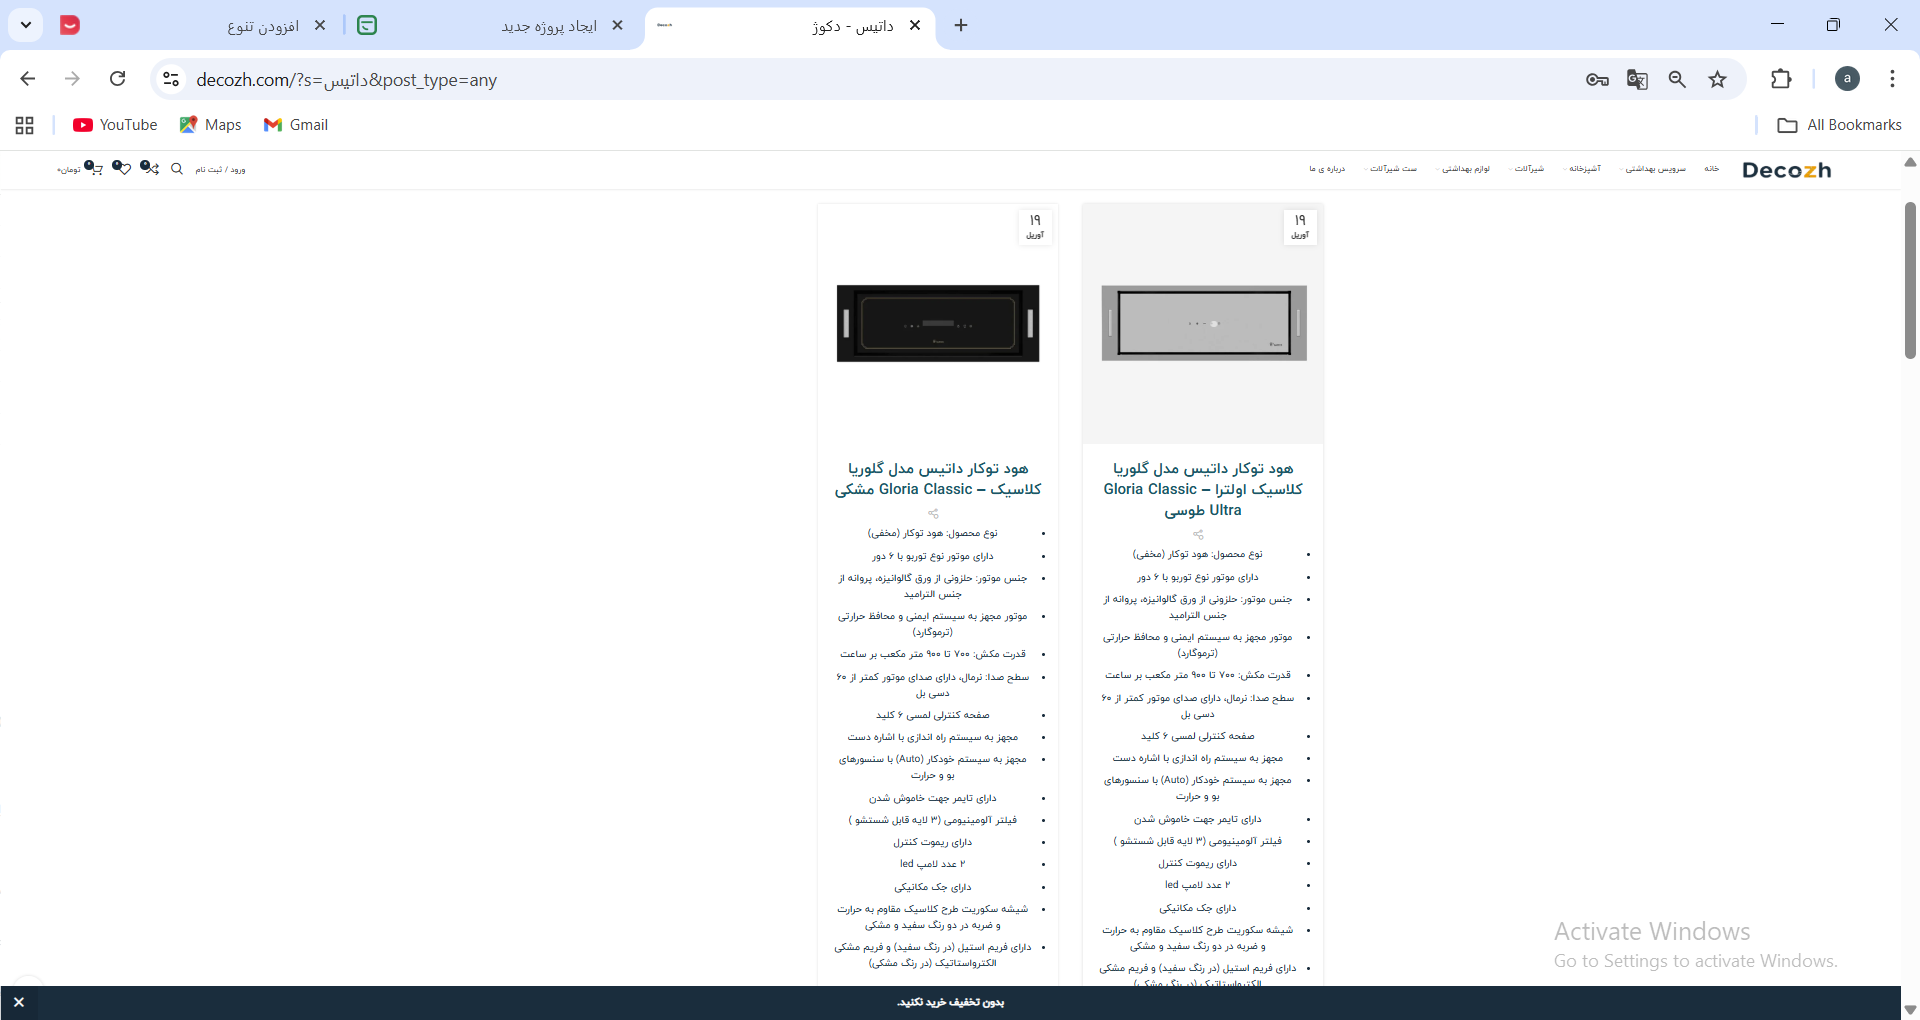This screenshot has height=1020, width=1920.
Task: Open the Gloria Classic Ultra طوسی product title
Action: pyautogui.click(x=1203, y=489)
